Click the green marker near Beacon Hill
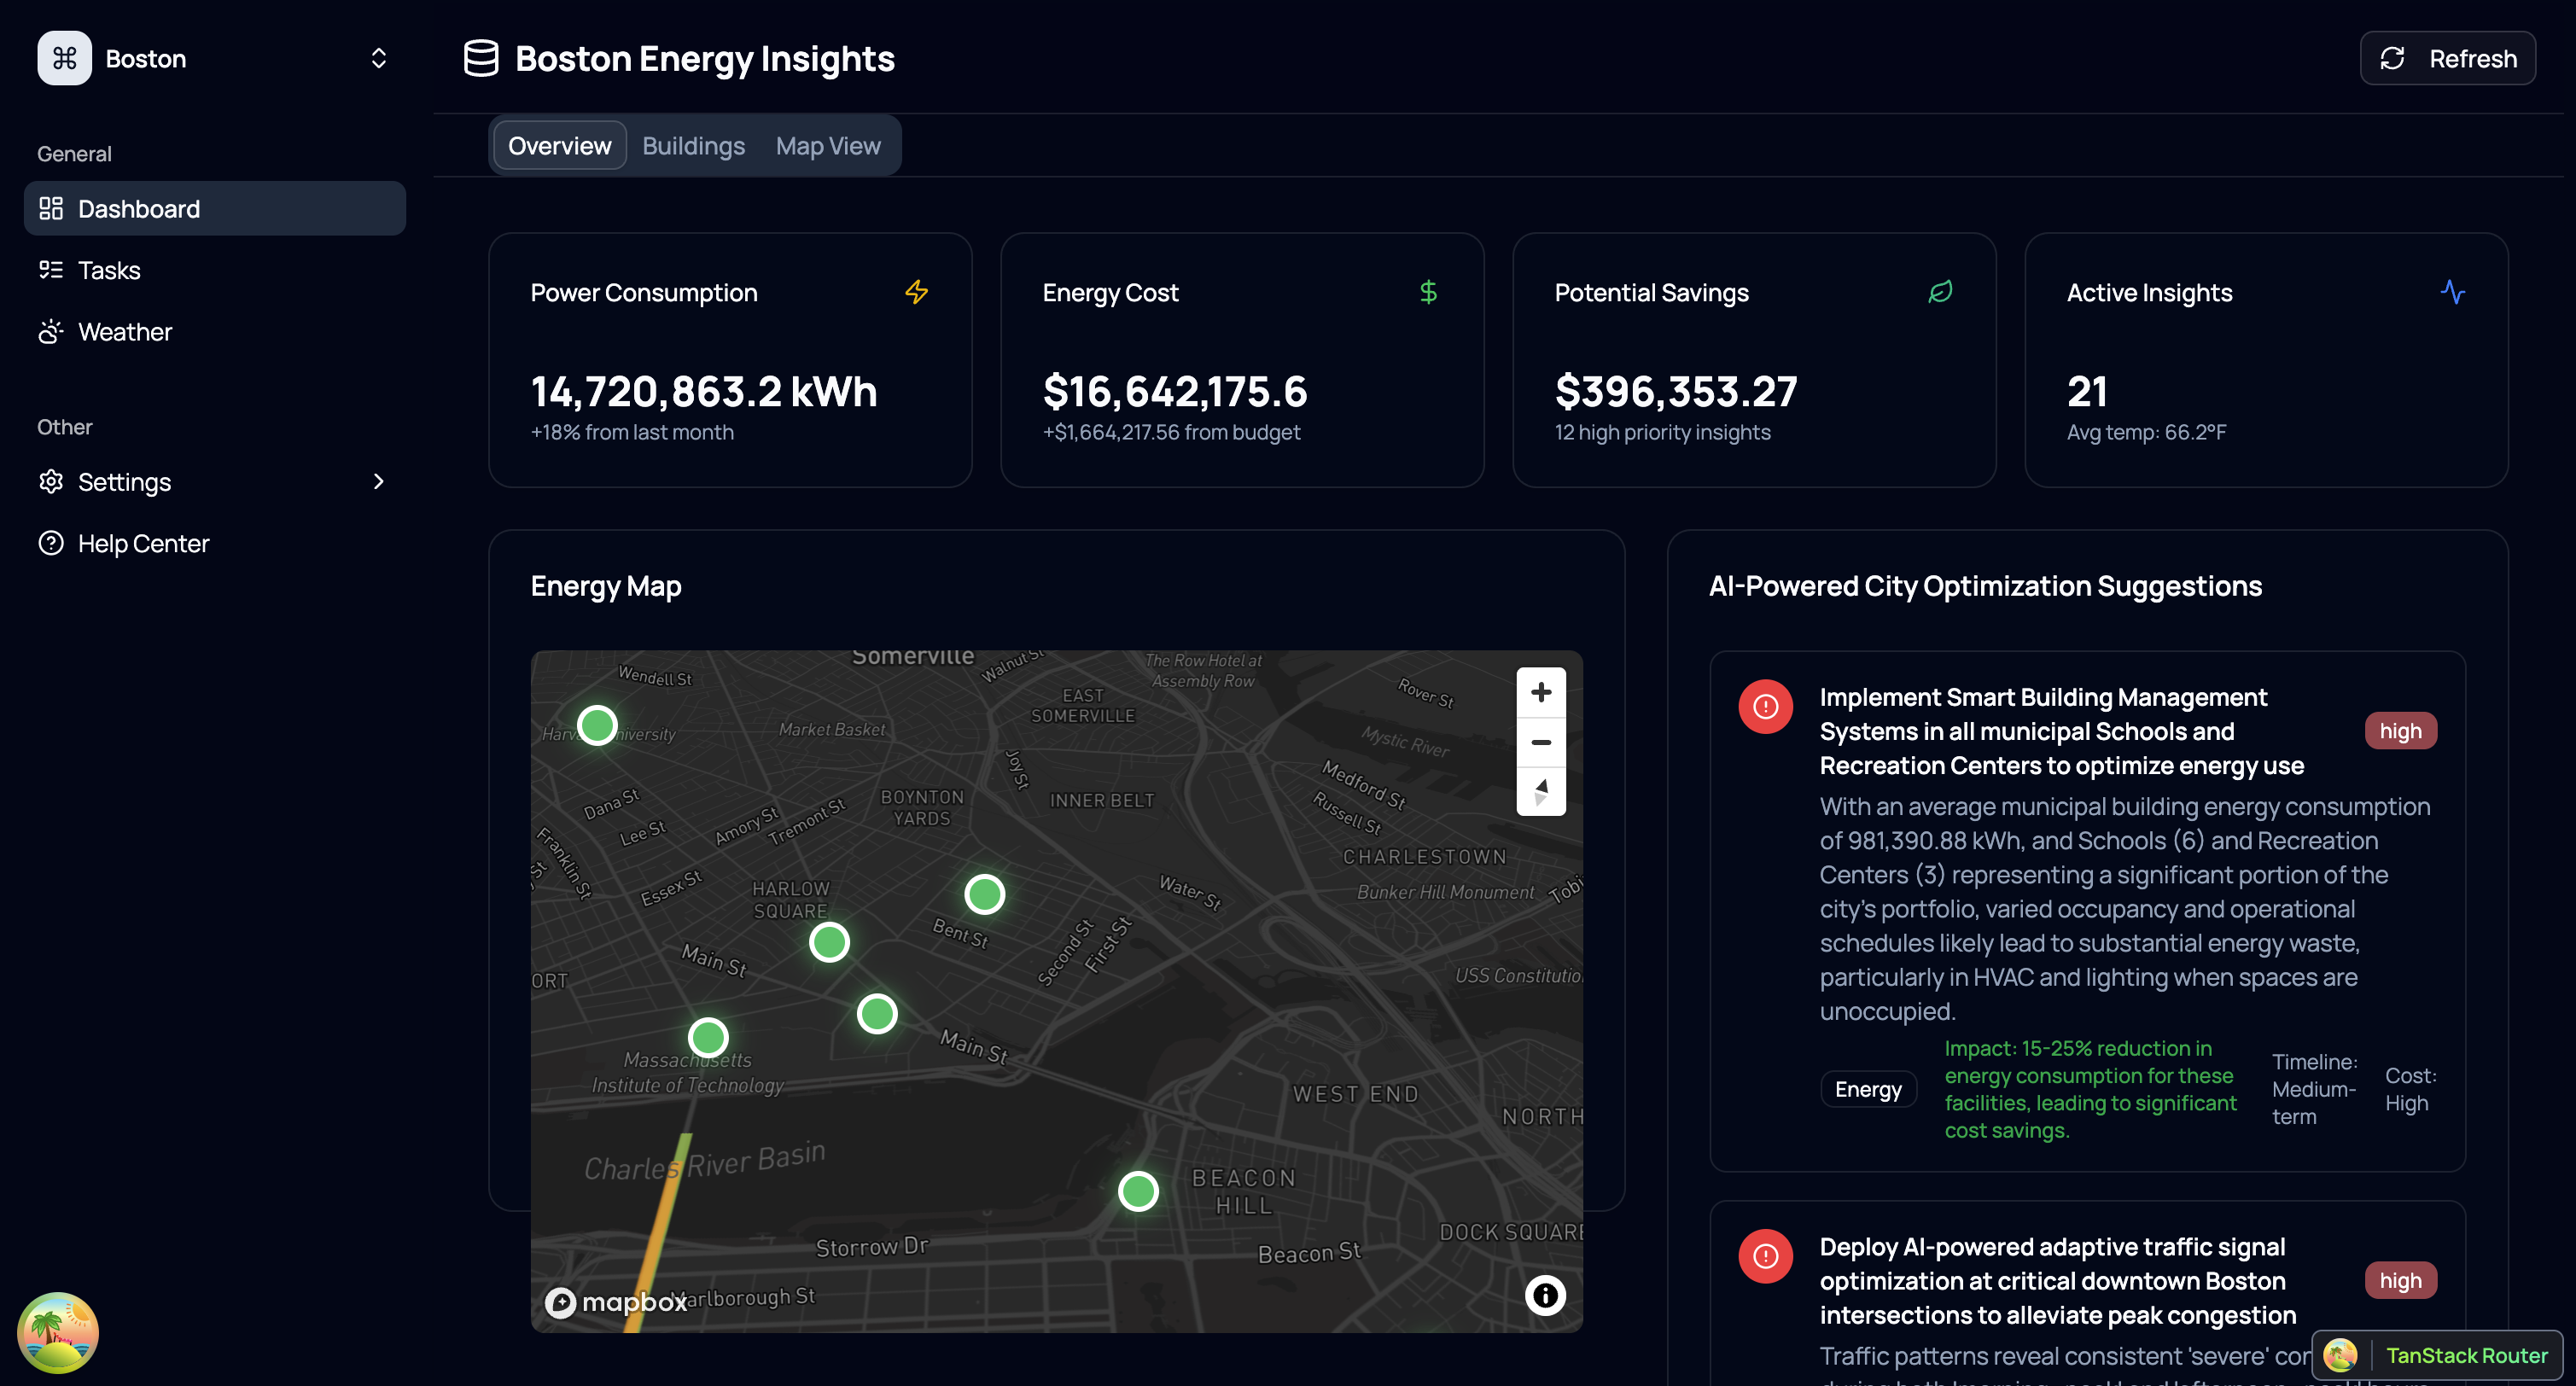Image resolution: width=2576 pixels, height=1386 pixels. coord(1137,1191)
